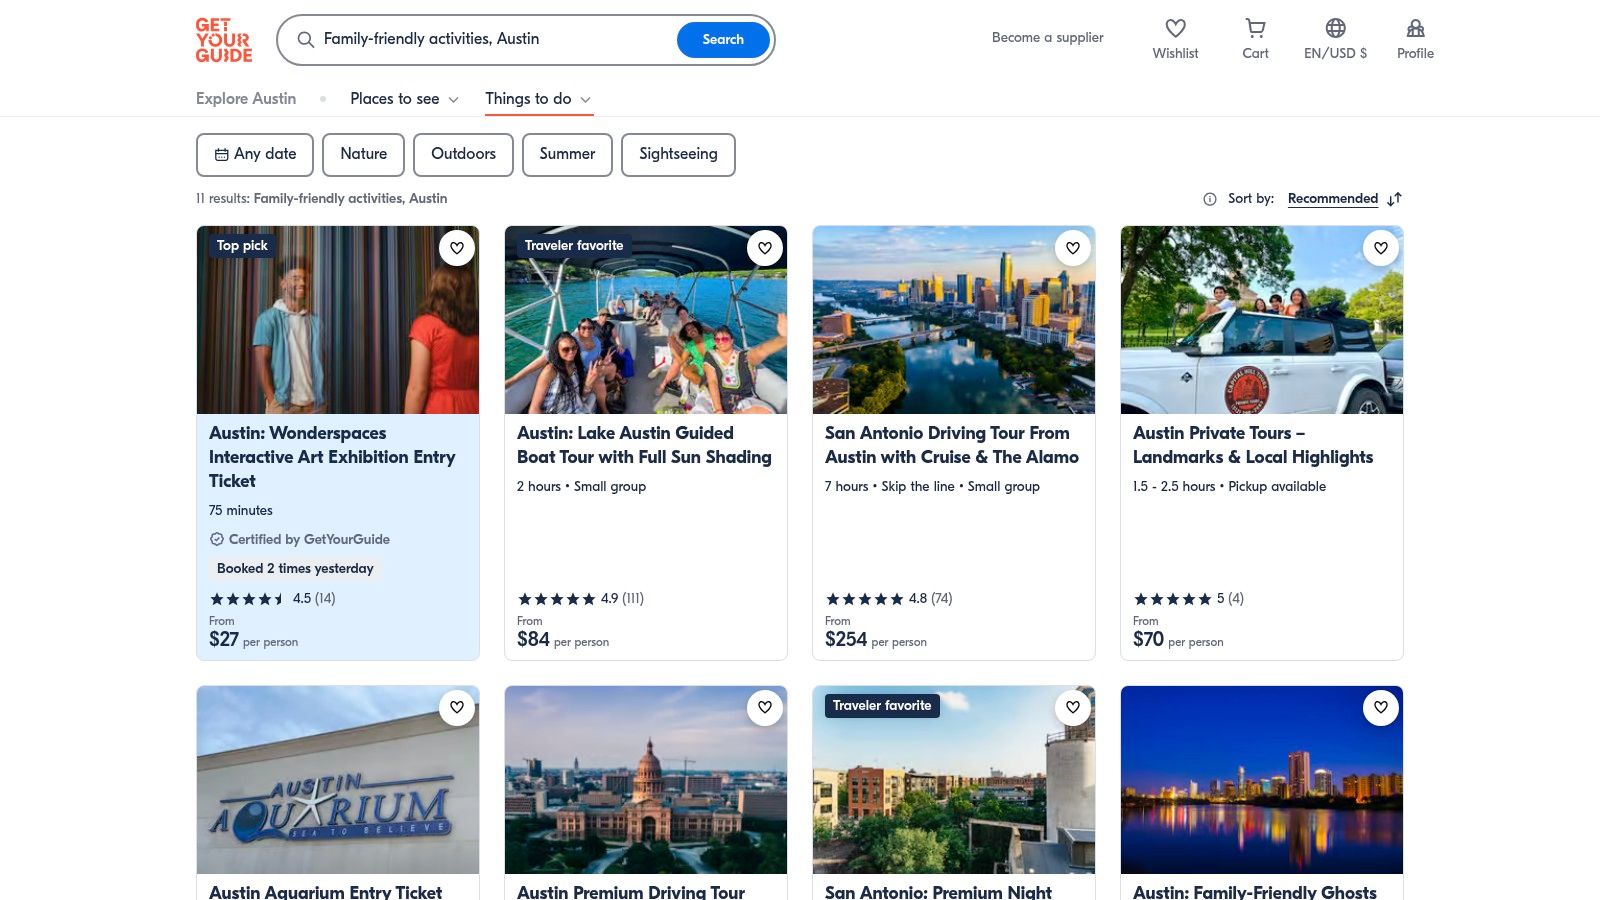Add Lake Austin Boat Tour to wishlist
This screenshot has height=900, width=1600.
[x=765, y=248]
